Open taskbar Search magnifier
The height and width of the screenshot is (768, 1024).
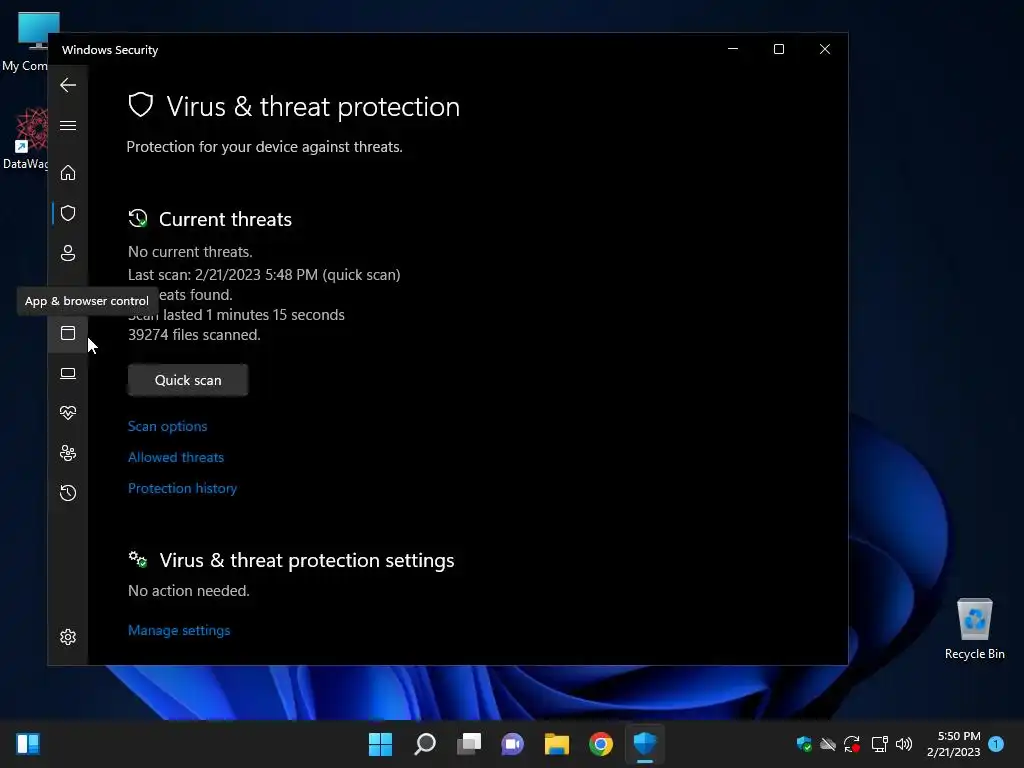click(424, 744)
